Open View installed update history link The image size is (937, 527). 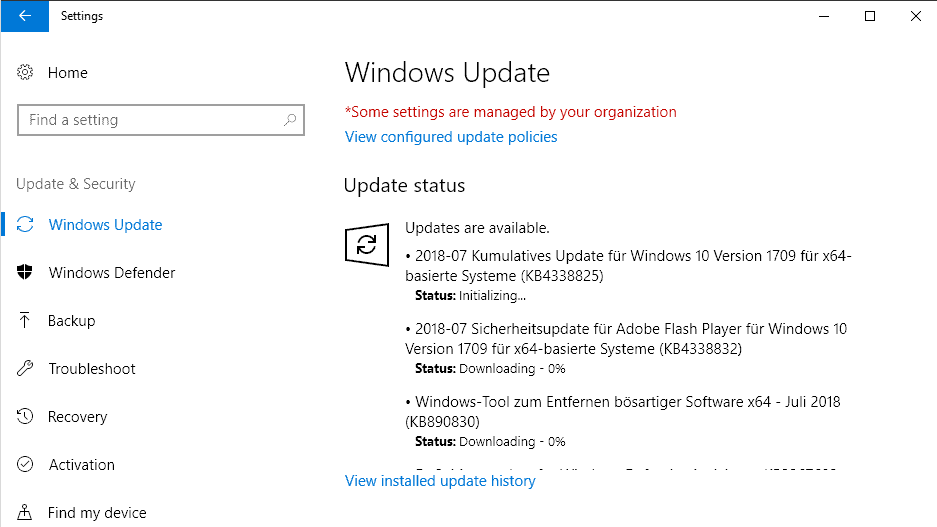click(x=440, y=481)
